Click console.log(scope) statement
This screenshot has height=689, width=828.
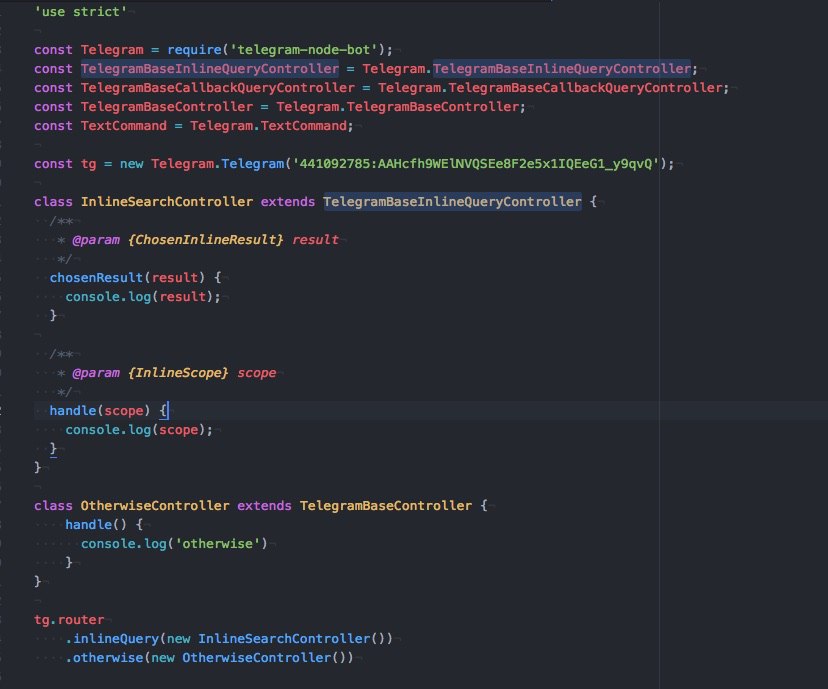pos(139,430)
